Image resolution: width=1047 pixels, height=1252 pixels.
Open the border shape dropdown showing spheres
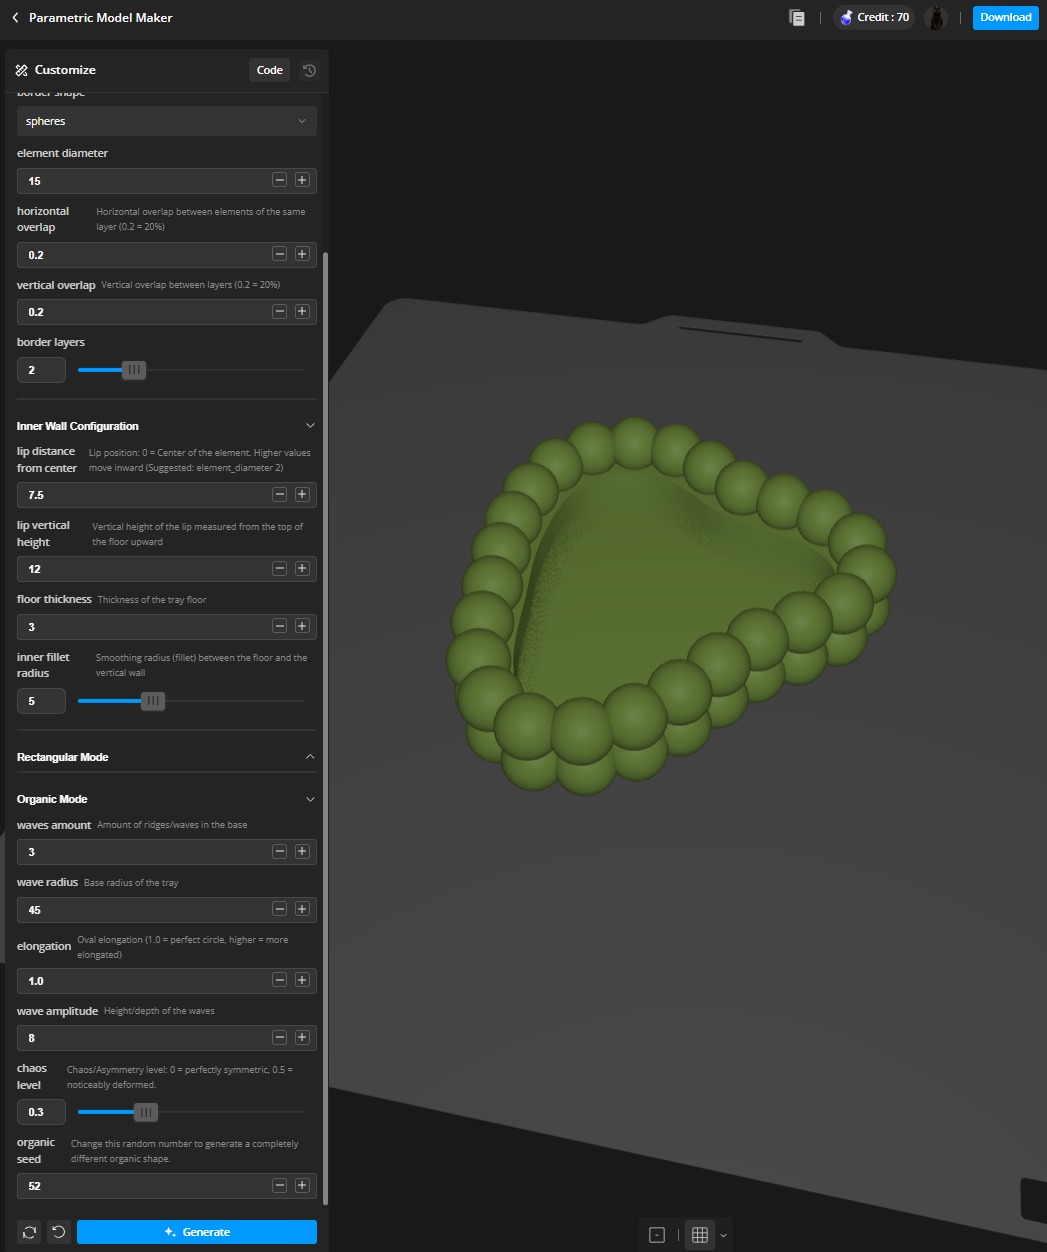click(x=167, y=121)
